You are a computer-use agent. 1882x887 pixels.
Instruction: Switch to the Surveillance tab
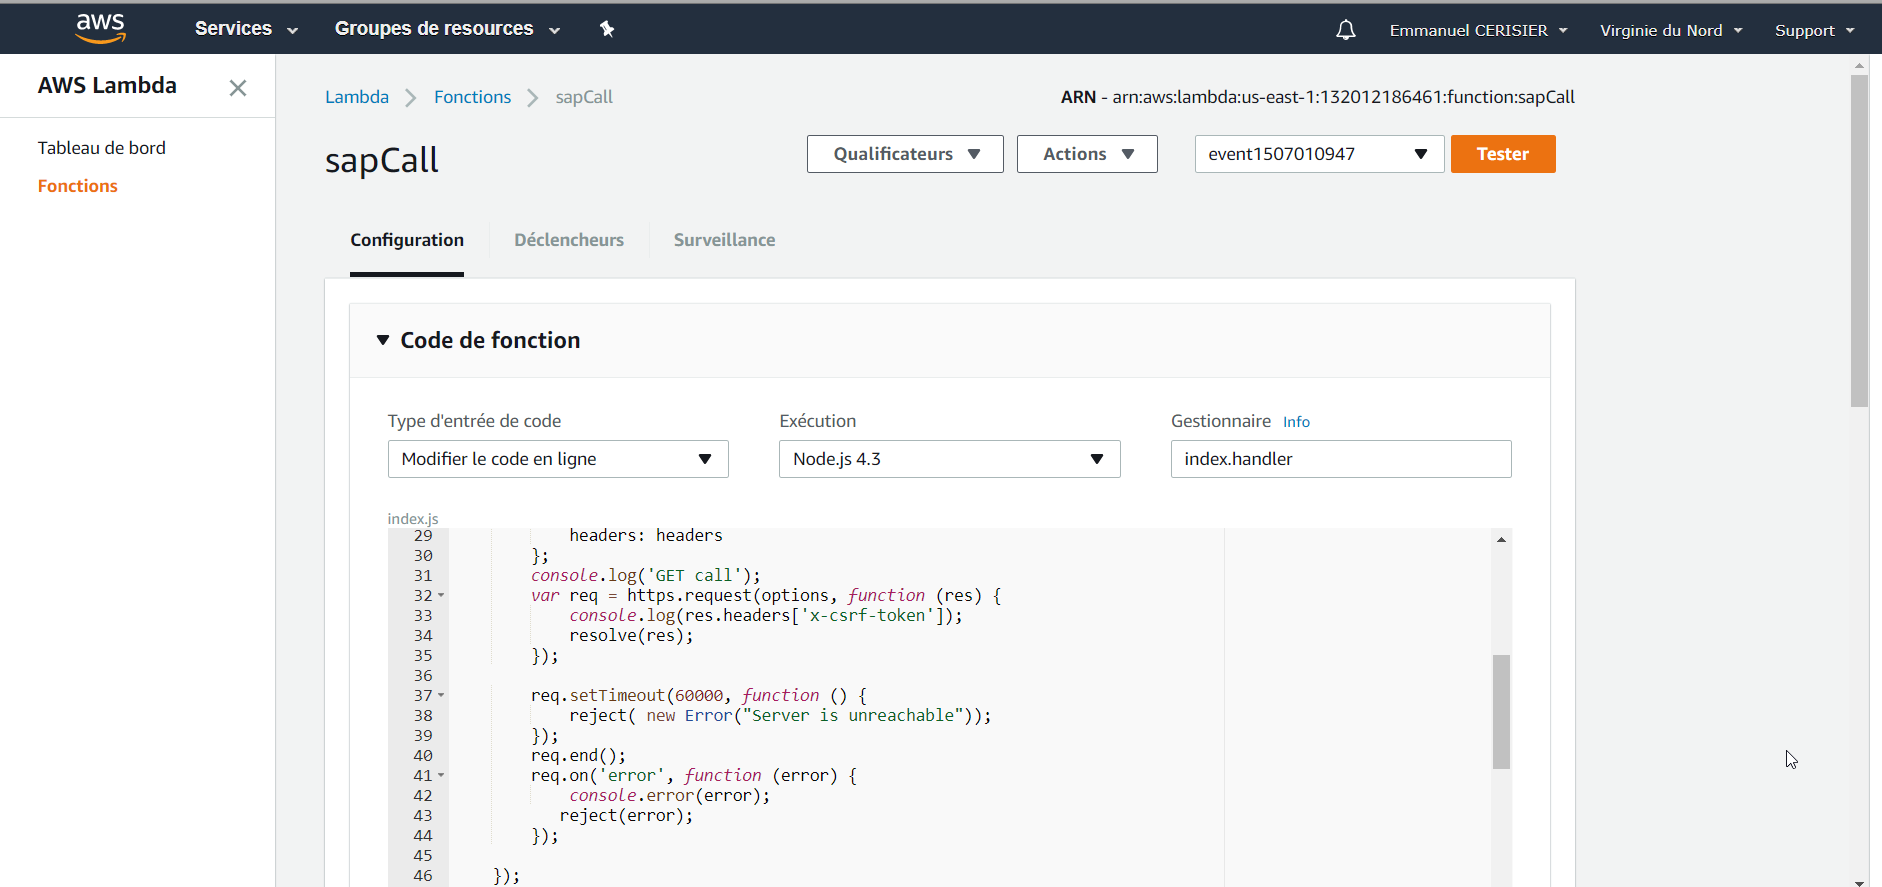[724, 240]
